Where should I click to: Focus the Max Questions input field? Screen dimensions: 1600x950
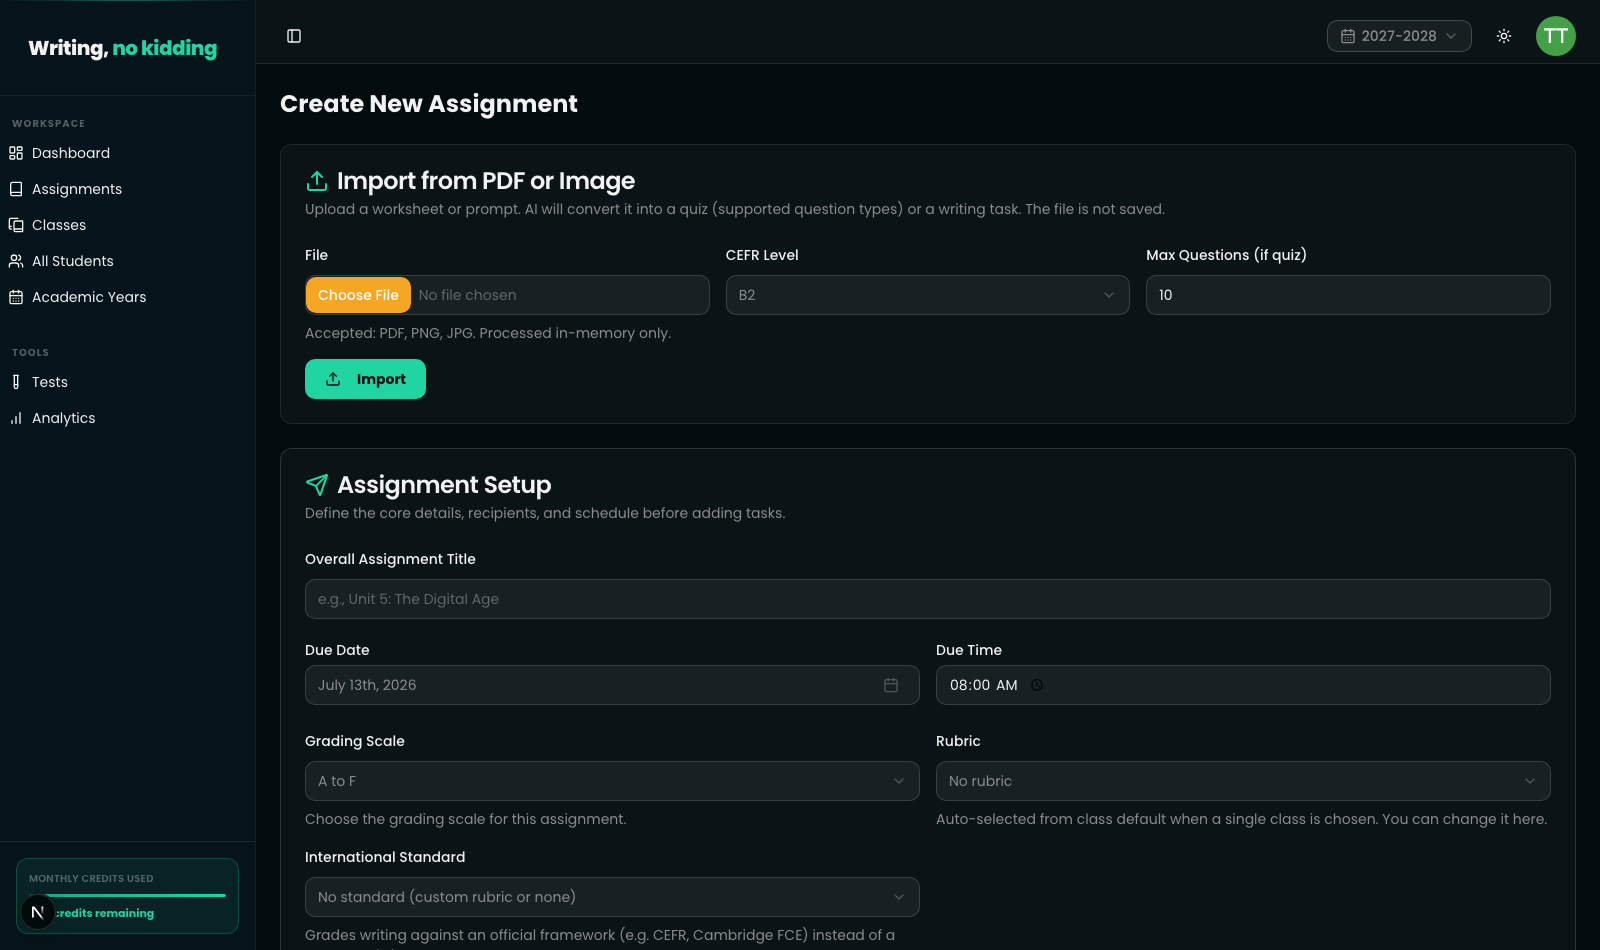click(x=1348, y=295)
